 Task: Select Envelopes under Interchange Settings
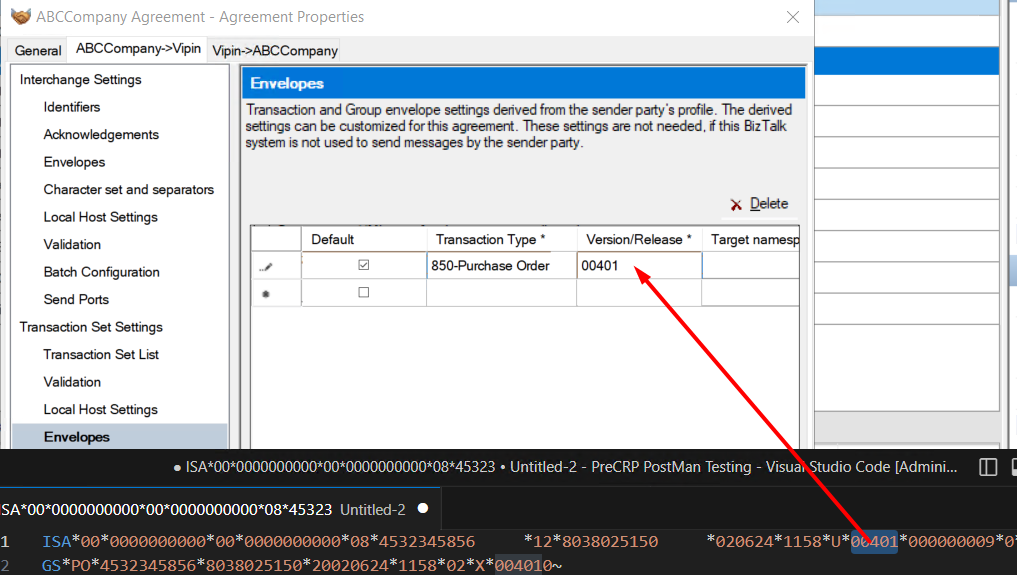[75, 162]
